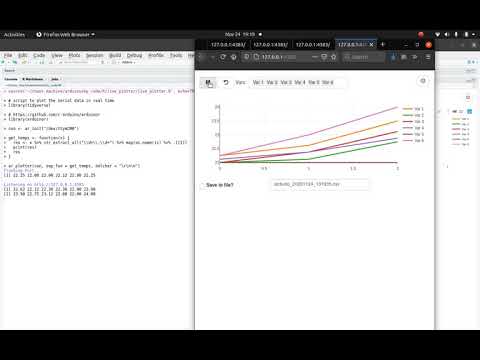Toggle Var 3 in the chart legend
Screen dimensions: 480x360
pyautogui.click(x=413, y=122)
